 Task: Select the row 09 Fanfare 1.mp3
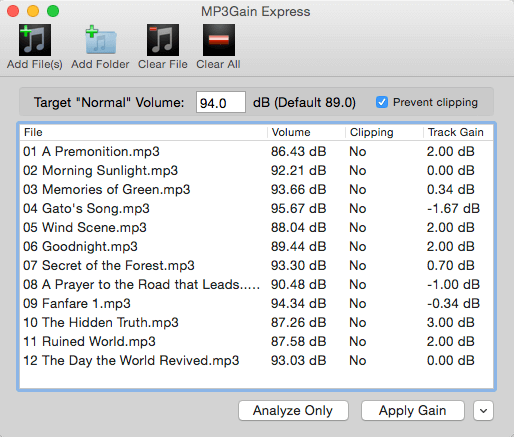click(x=256, y=304)
